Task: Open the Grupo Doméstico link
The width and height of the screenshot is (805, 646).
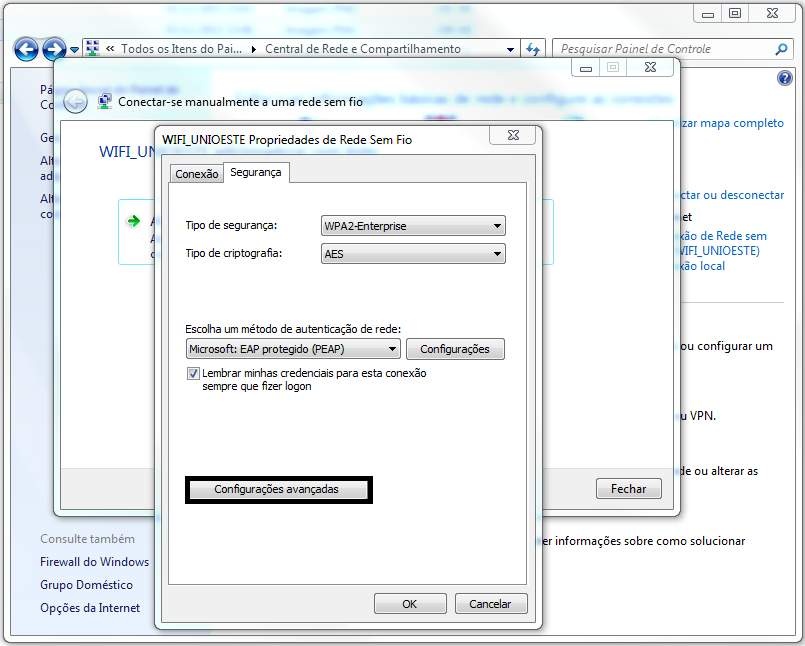Action: [x=86, y=585]
